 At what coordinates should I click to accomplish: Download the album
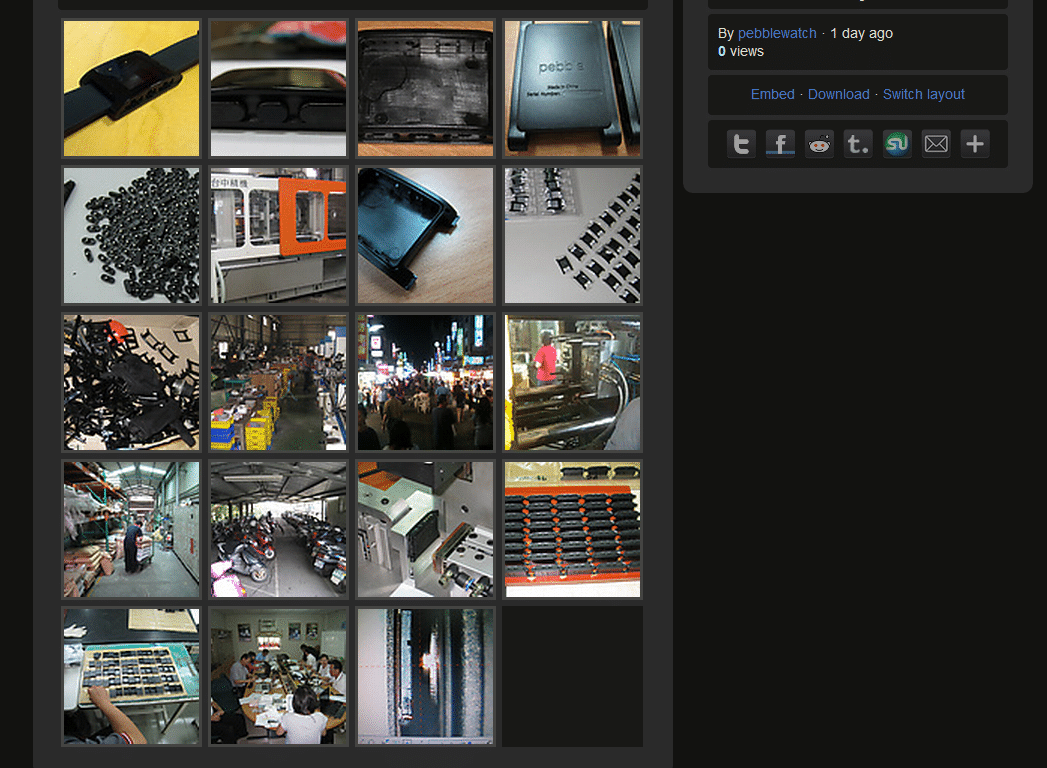click(x=838, y=94)
